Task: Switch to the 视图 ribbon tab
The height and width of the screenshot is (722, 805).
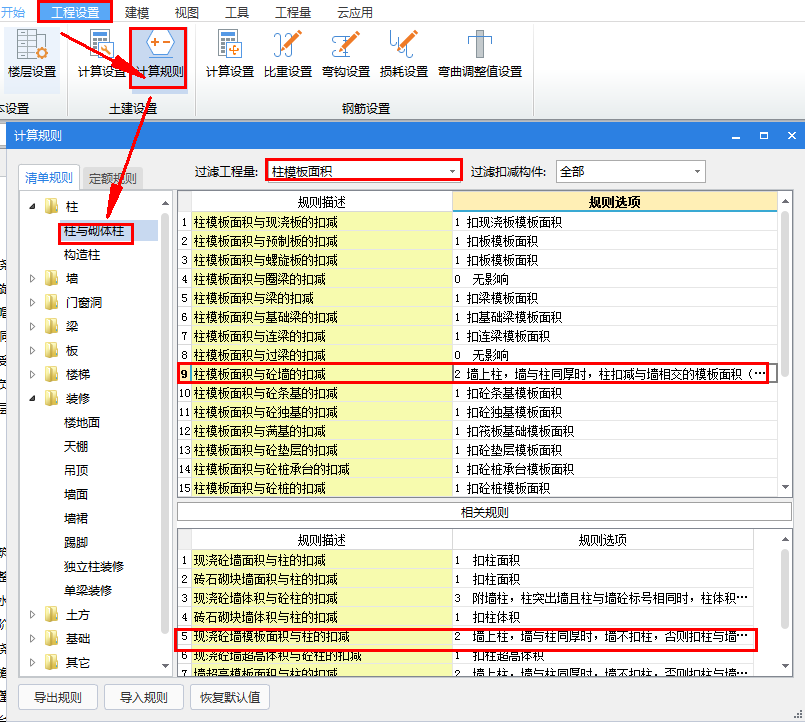Action: 186,12
